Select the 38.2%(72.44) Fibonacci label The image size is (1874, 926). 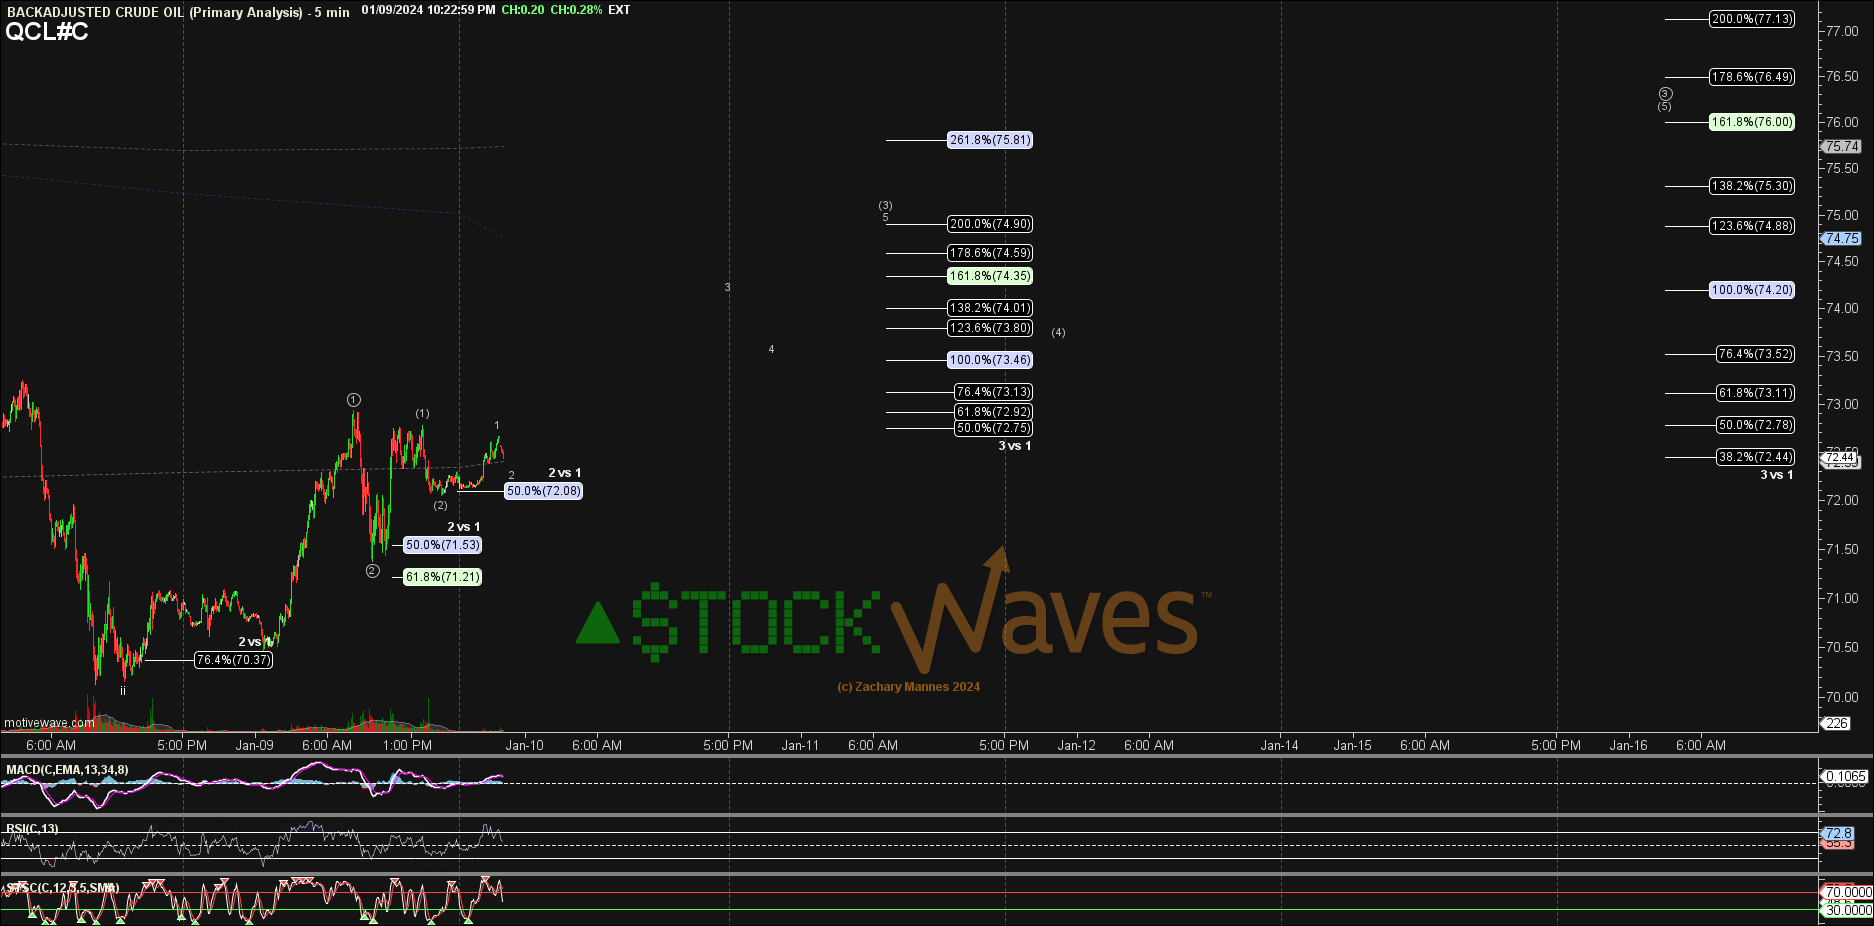(x=1755, y=457)
